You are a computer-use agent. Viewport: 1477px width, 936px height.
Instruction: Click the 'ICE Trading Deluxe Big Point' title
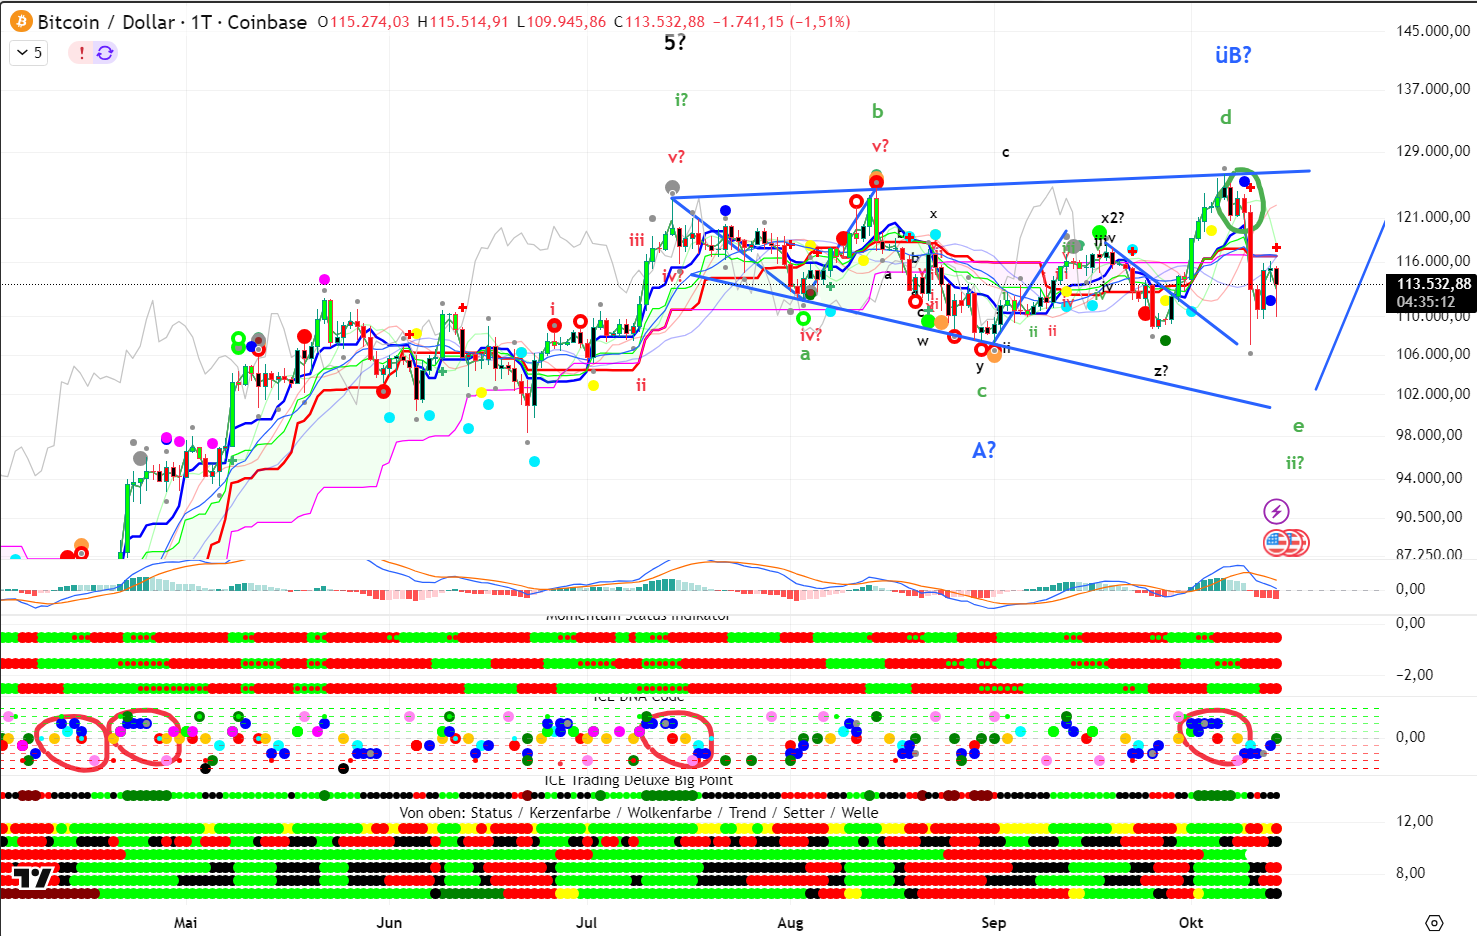(x=638, y=780)
